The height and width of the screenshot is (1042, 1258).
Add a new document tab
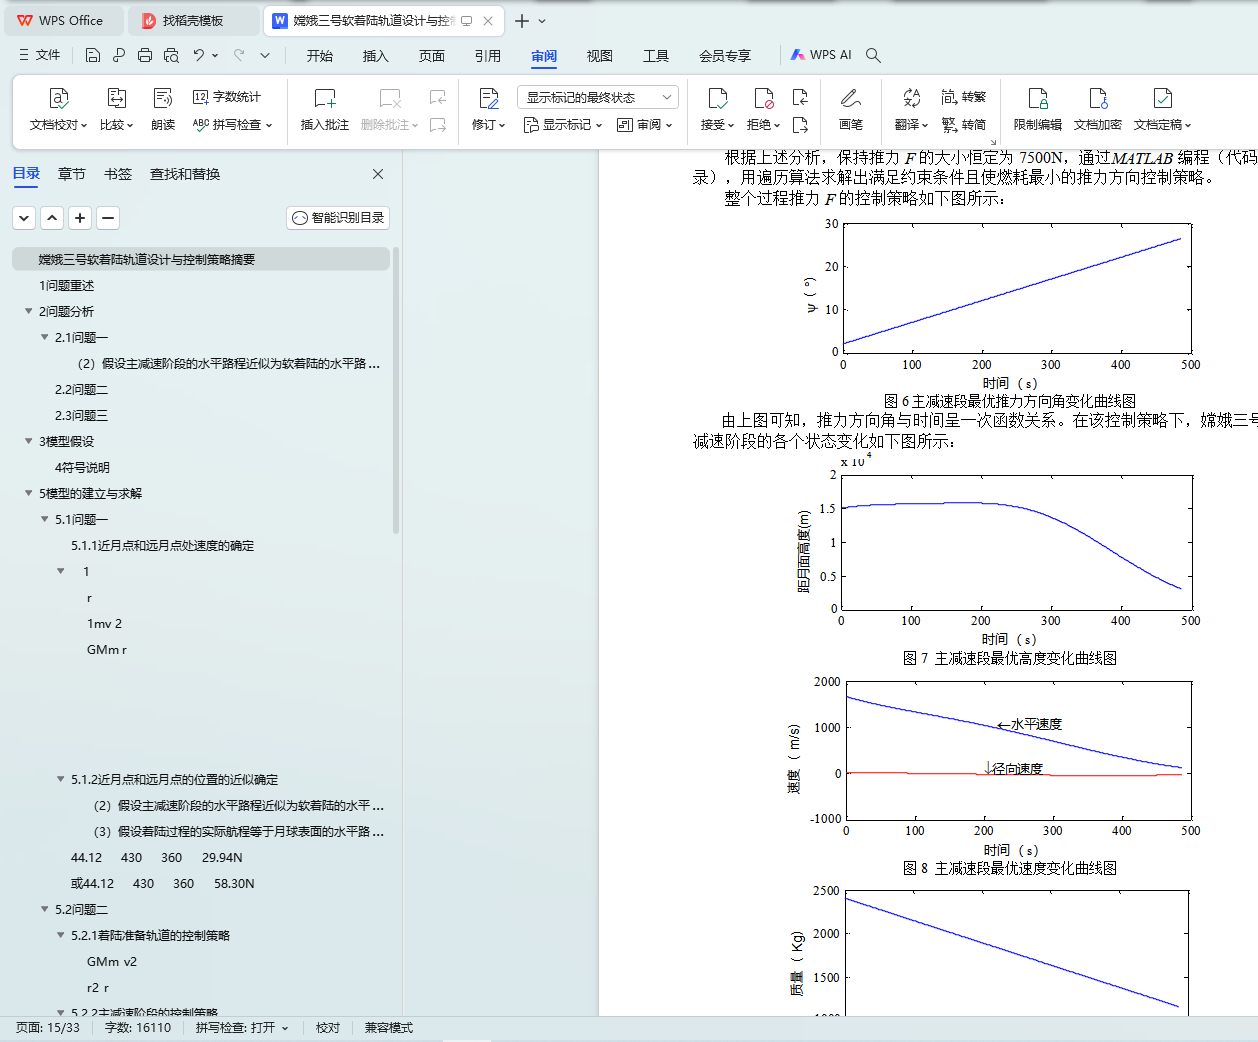click(x=521, y=20)
